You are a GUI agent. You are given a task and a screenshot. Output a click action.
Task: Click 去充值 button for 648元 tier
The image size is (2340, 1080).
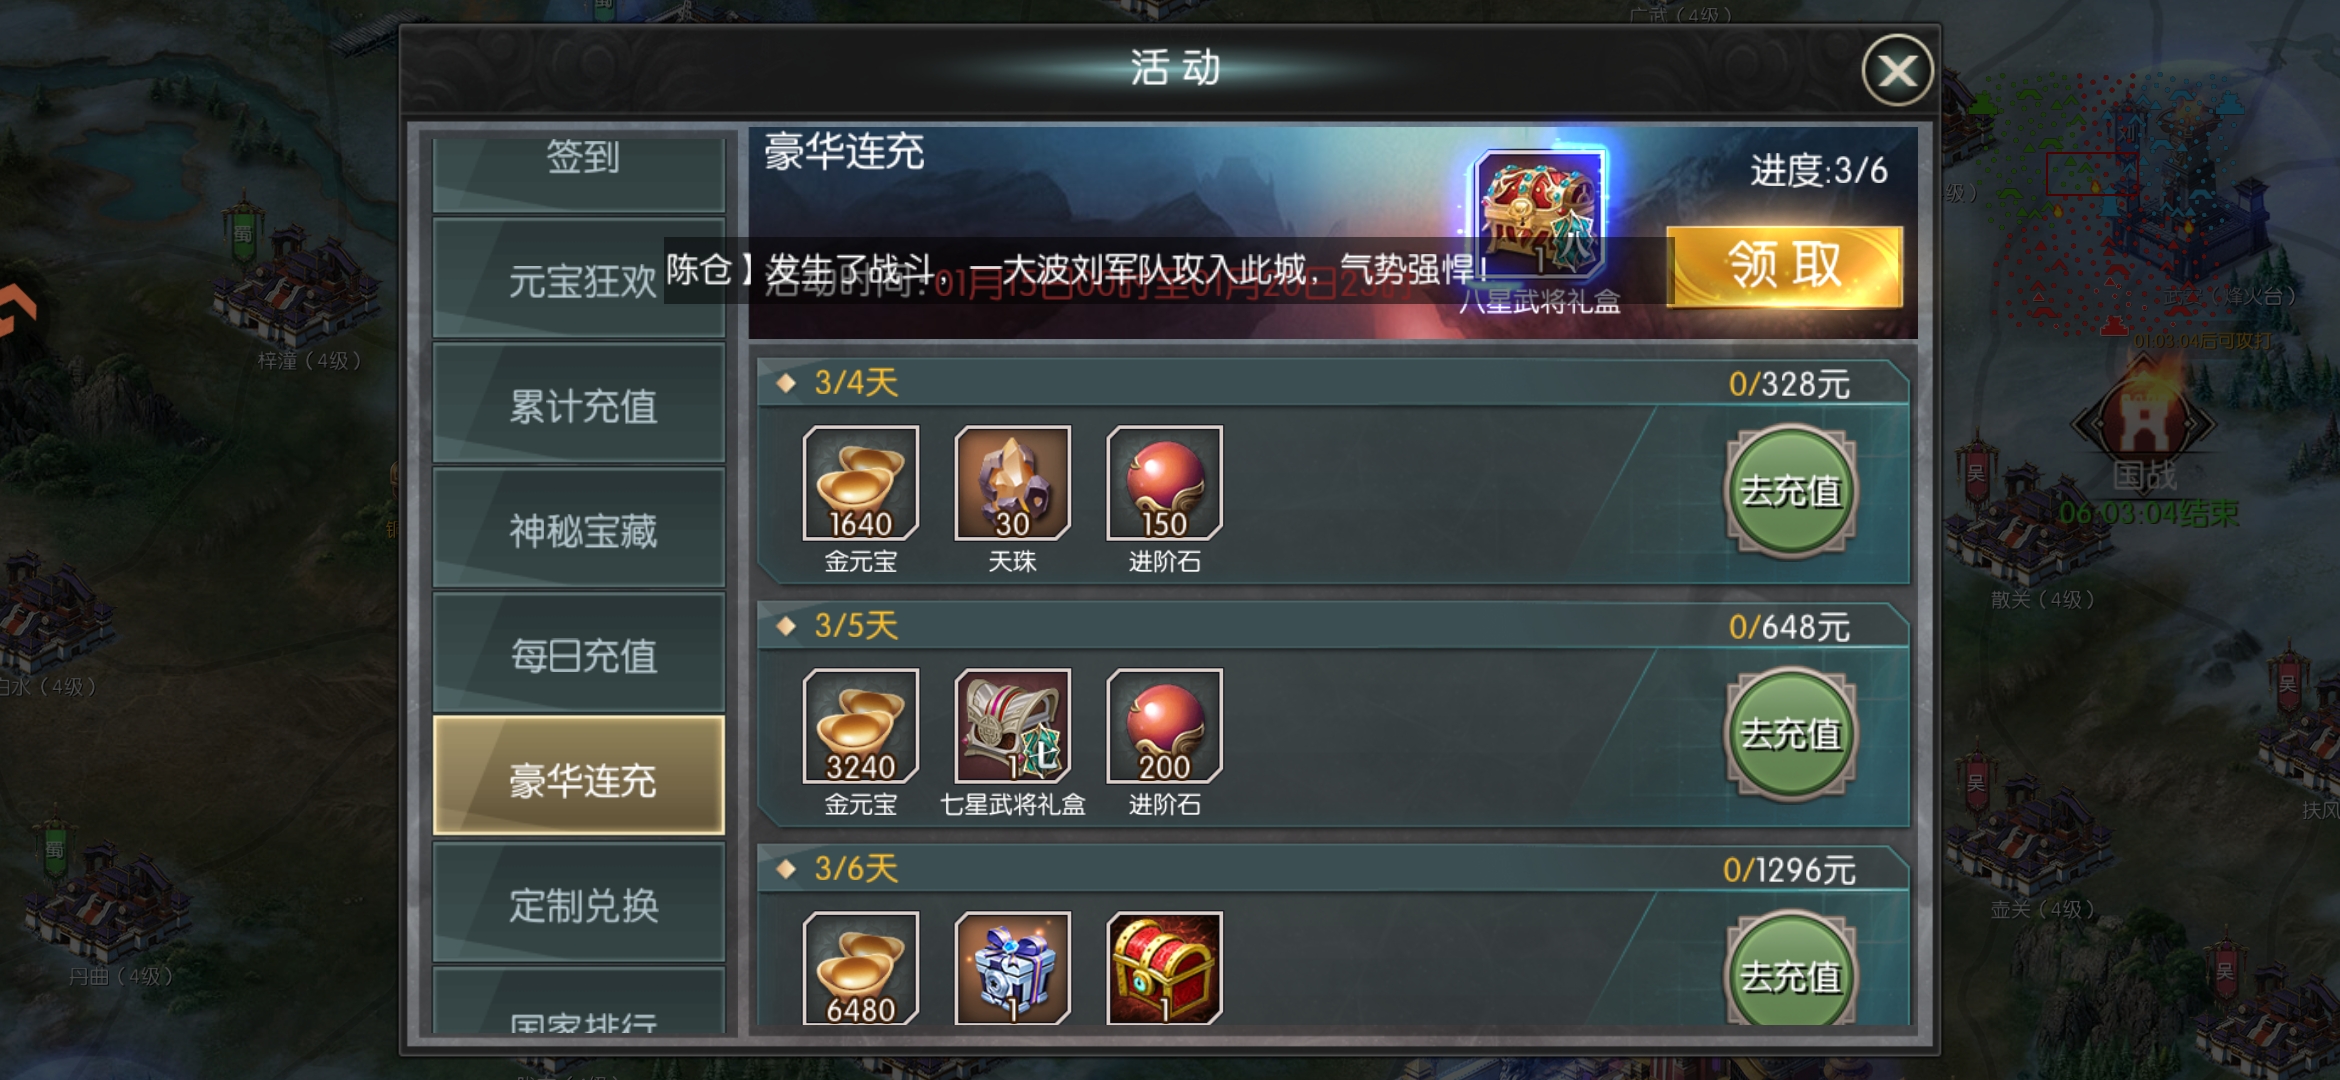coord(1791,734)
